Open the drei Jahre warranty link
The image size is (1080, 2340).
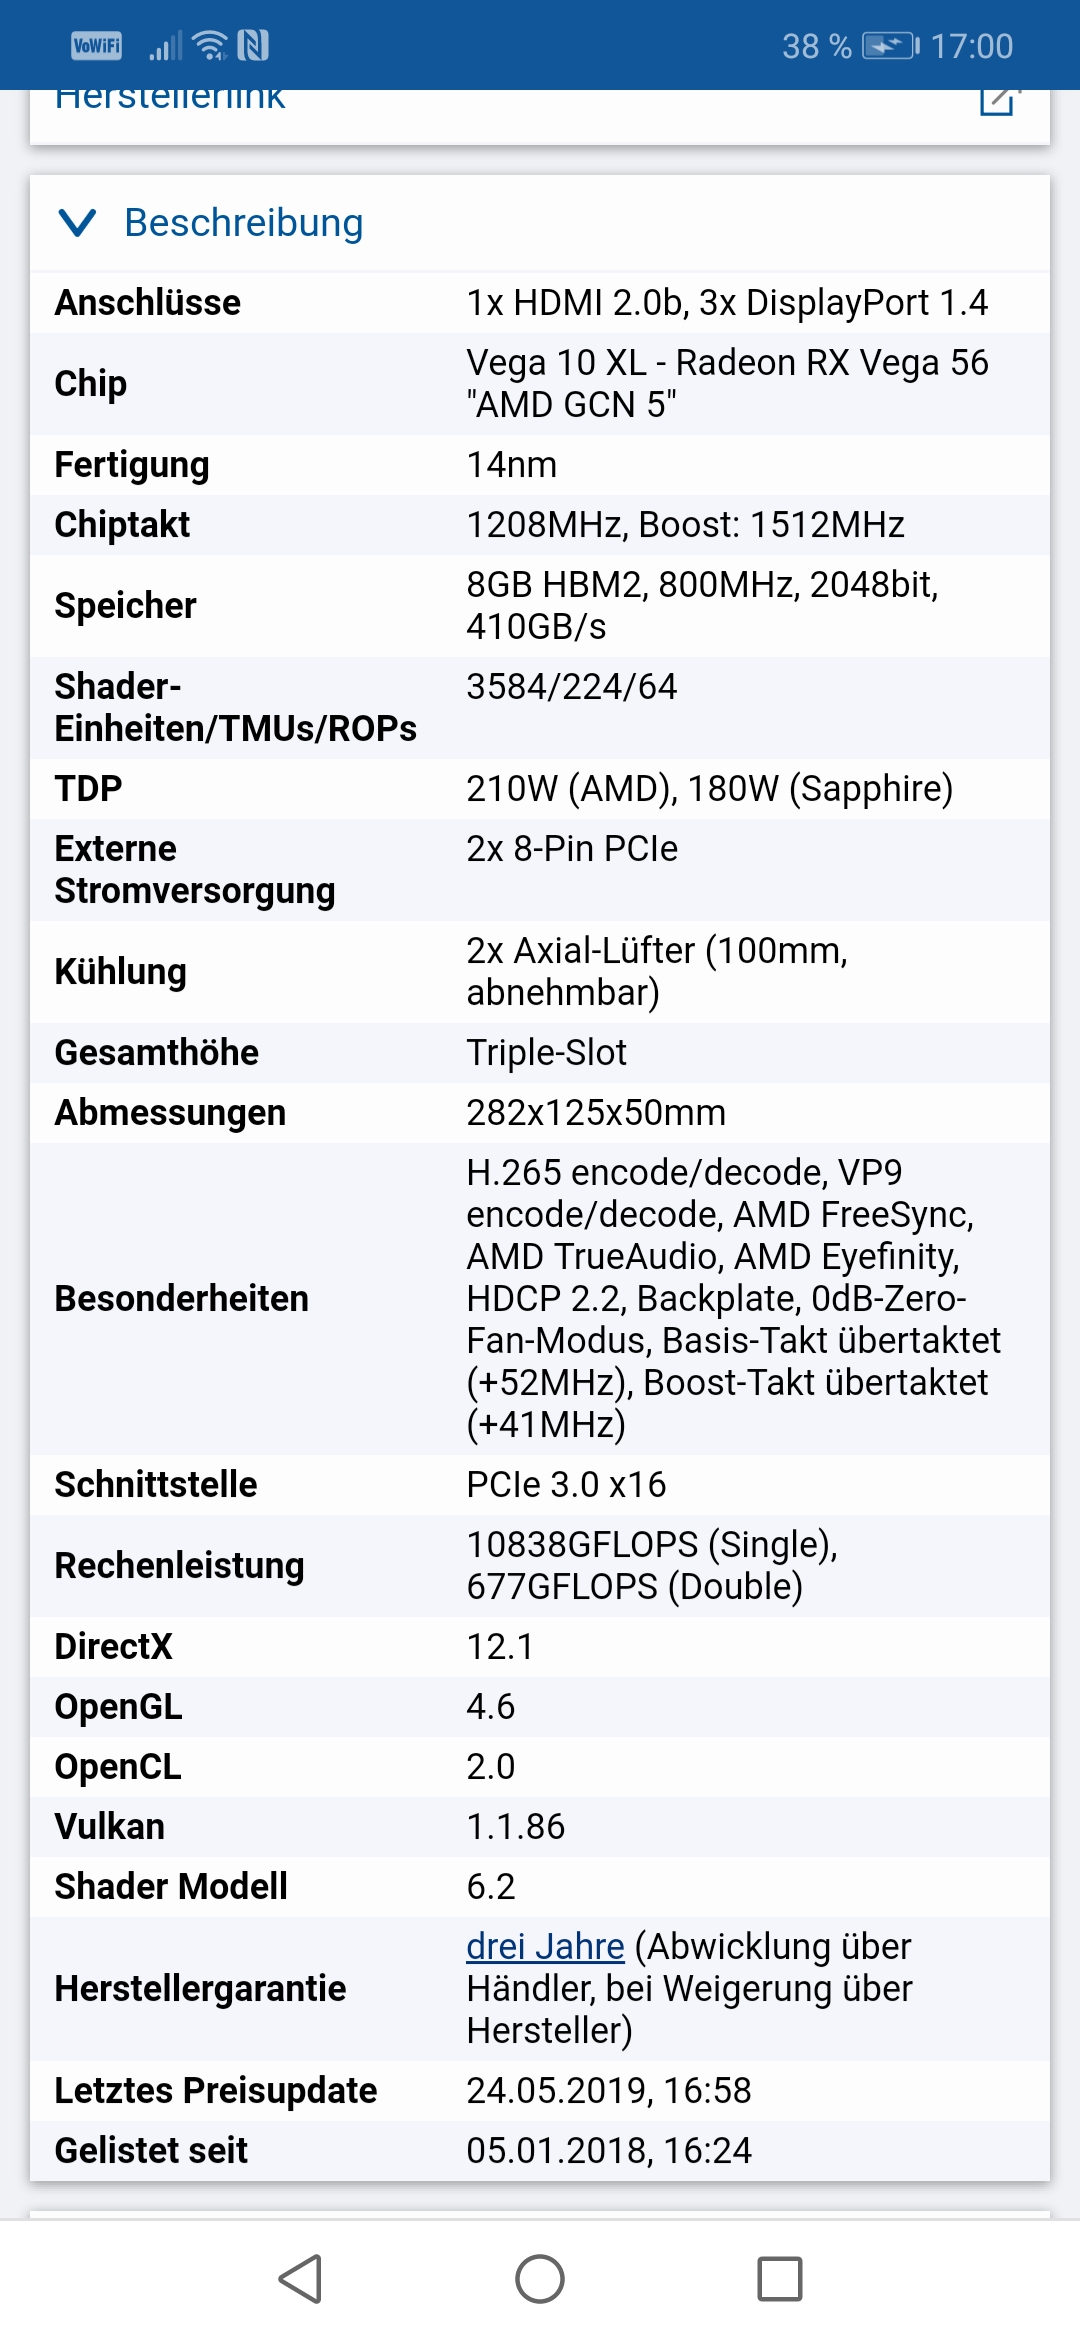(545, 1946)
